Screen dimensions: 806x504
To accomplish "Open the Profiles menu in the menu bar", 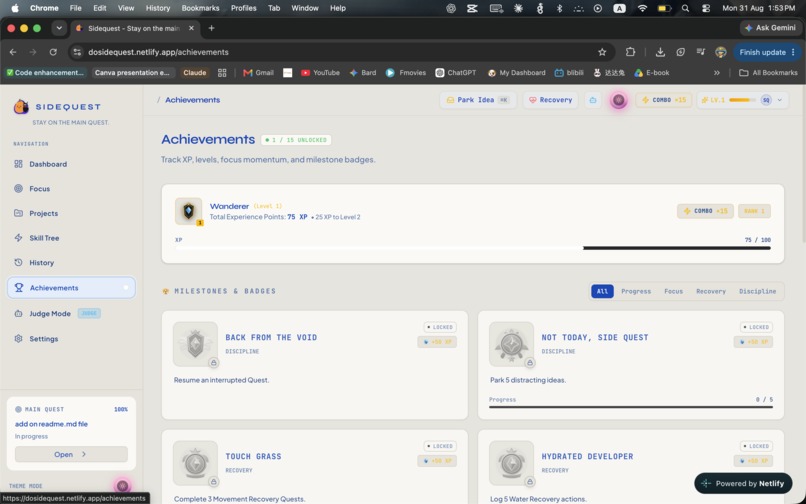I will (x=244, y=8).
